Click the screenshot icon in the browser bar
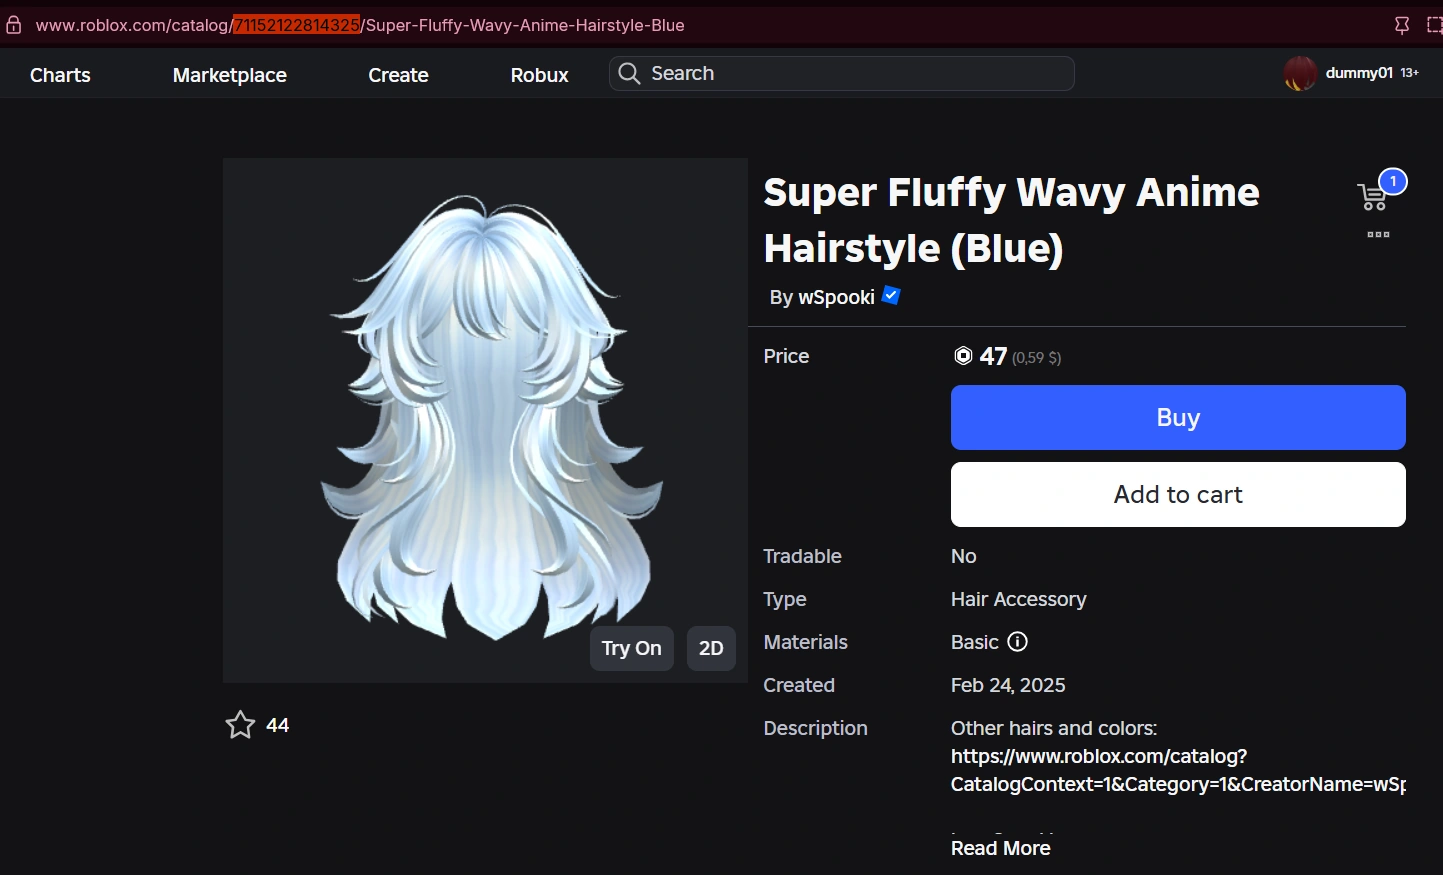This screenshot has width=1443, height=875. 1434,25
